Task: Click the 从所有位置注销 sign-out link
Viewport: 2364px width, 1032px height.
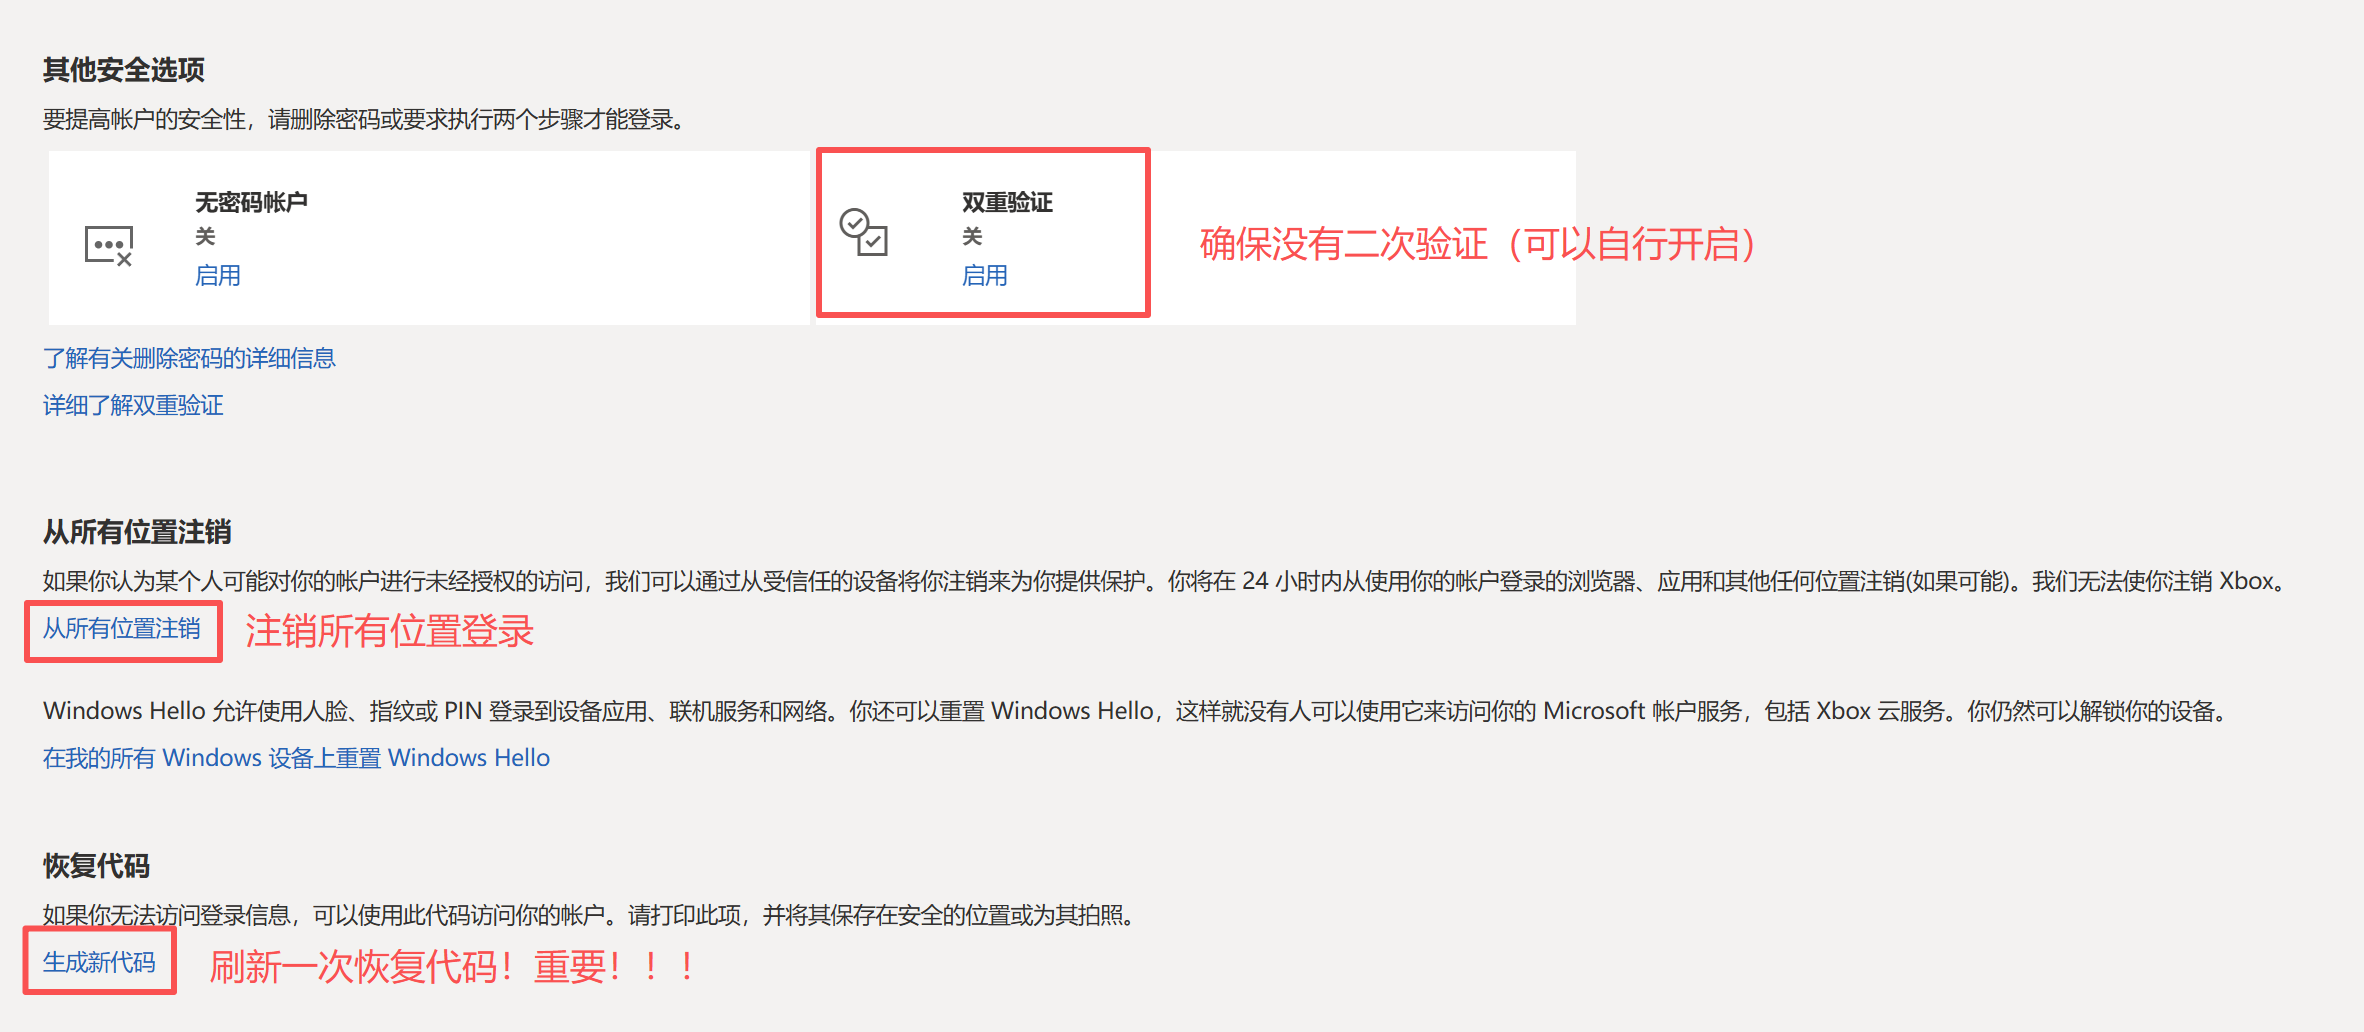Action: tap(122, 631)
